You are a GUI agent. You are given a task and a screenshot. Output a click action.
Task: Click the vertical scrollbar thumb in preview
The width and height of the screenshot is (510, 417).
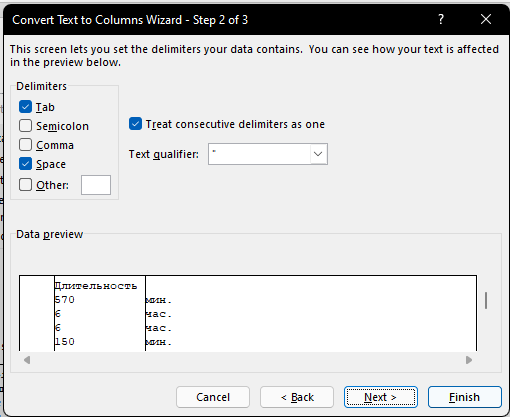(486, 301)
